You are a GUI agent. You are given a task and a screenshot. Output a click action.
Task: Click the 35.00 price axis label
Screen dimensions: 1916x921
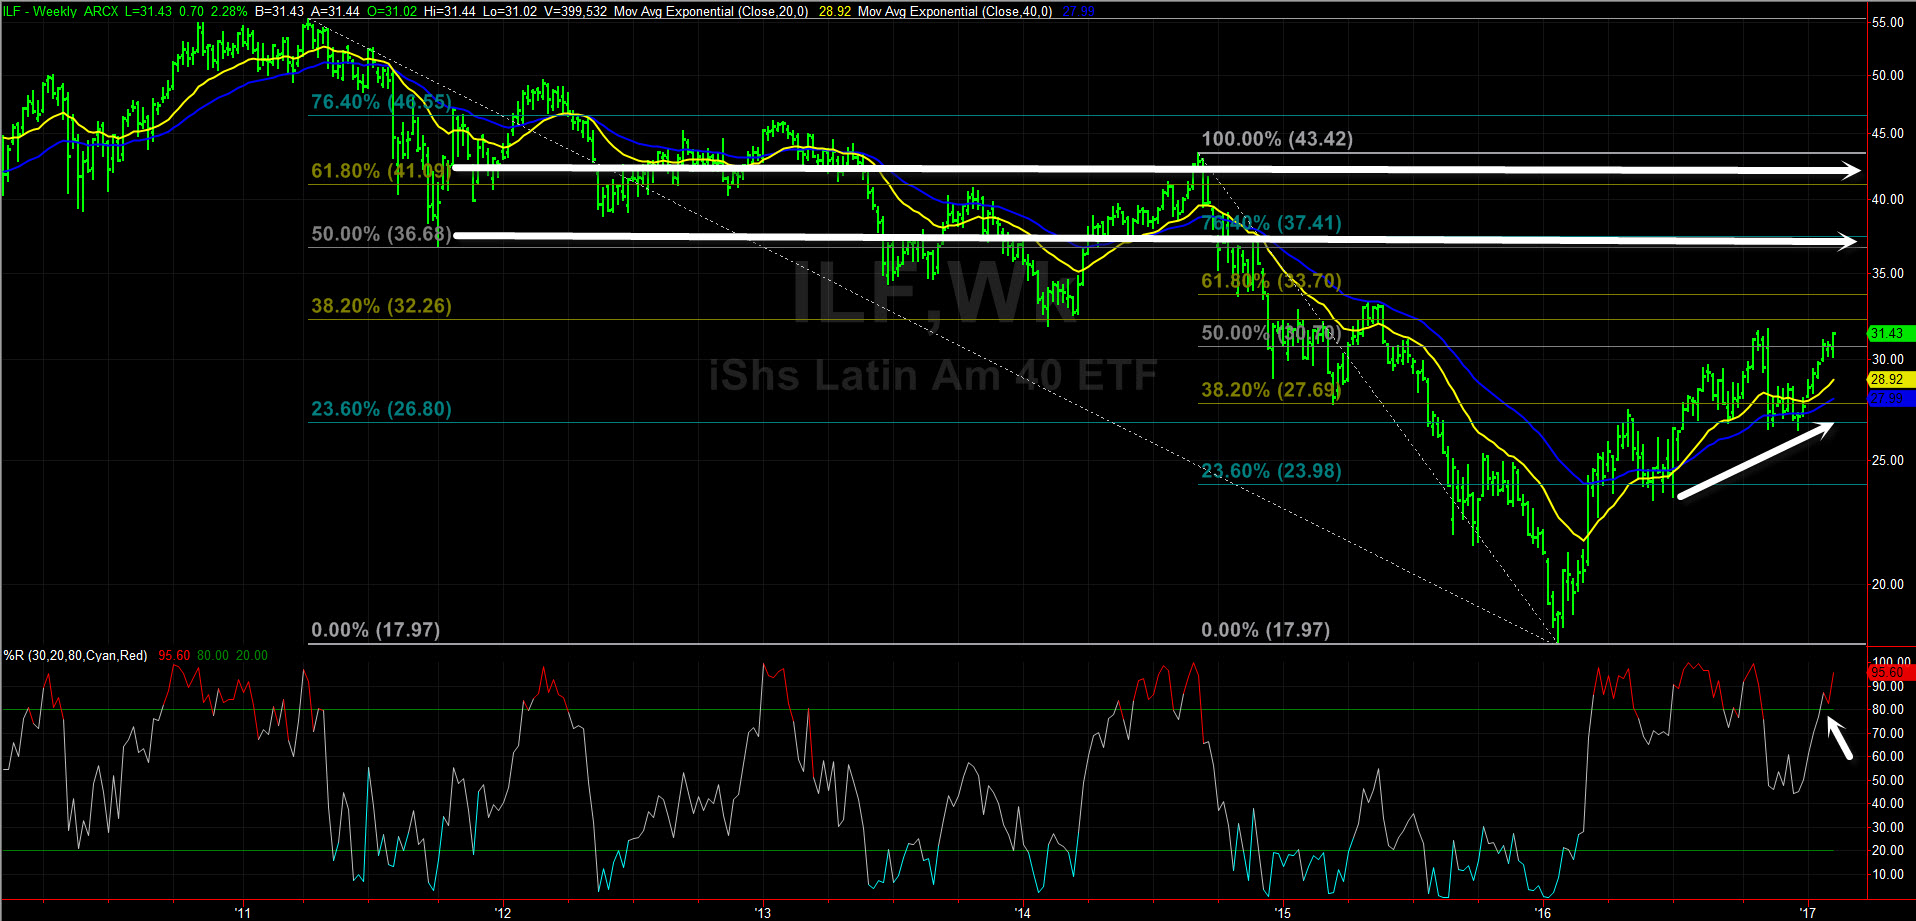(x=1888, y=273)
